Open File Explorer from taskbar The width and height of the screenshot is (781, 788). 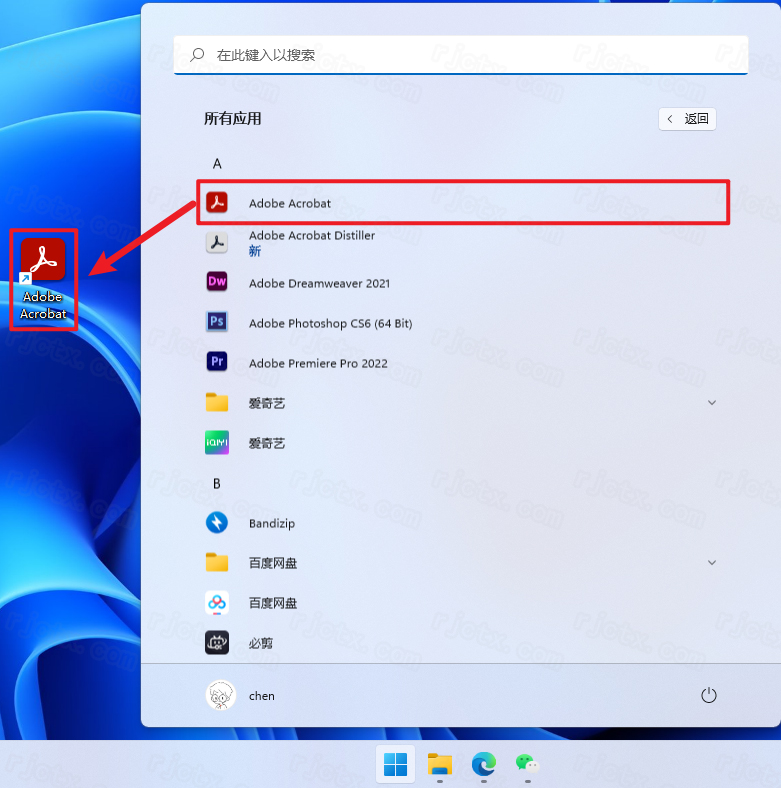click(x=440, y=764)
